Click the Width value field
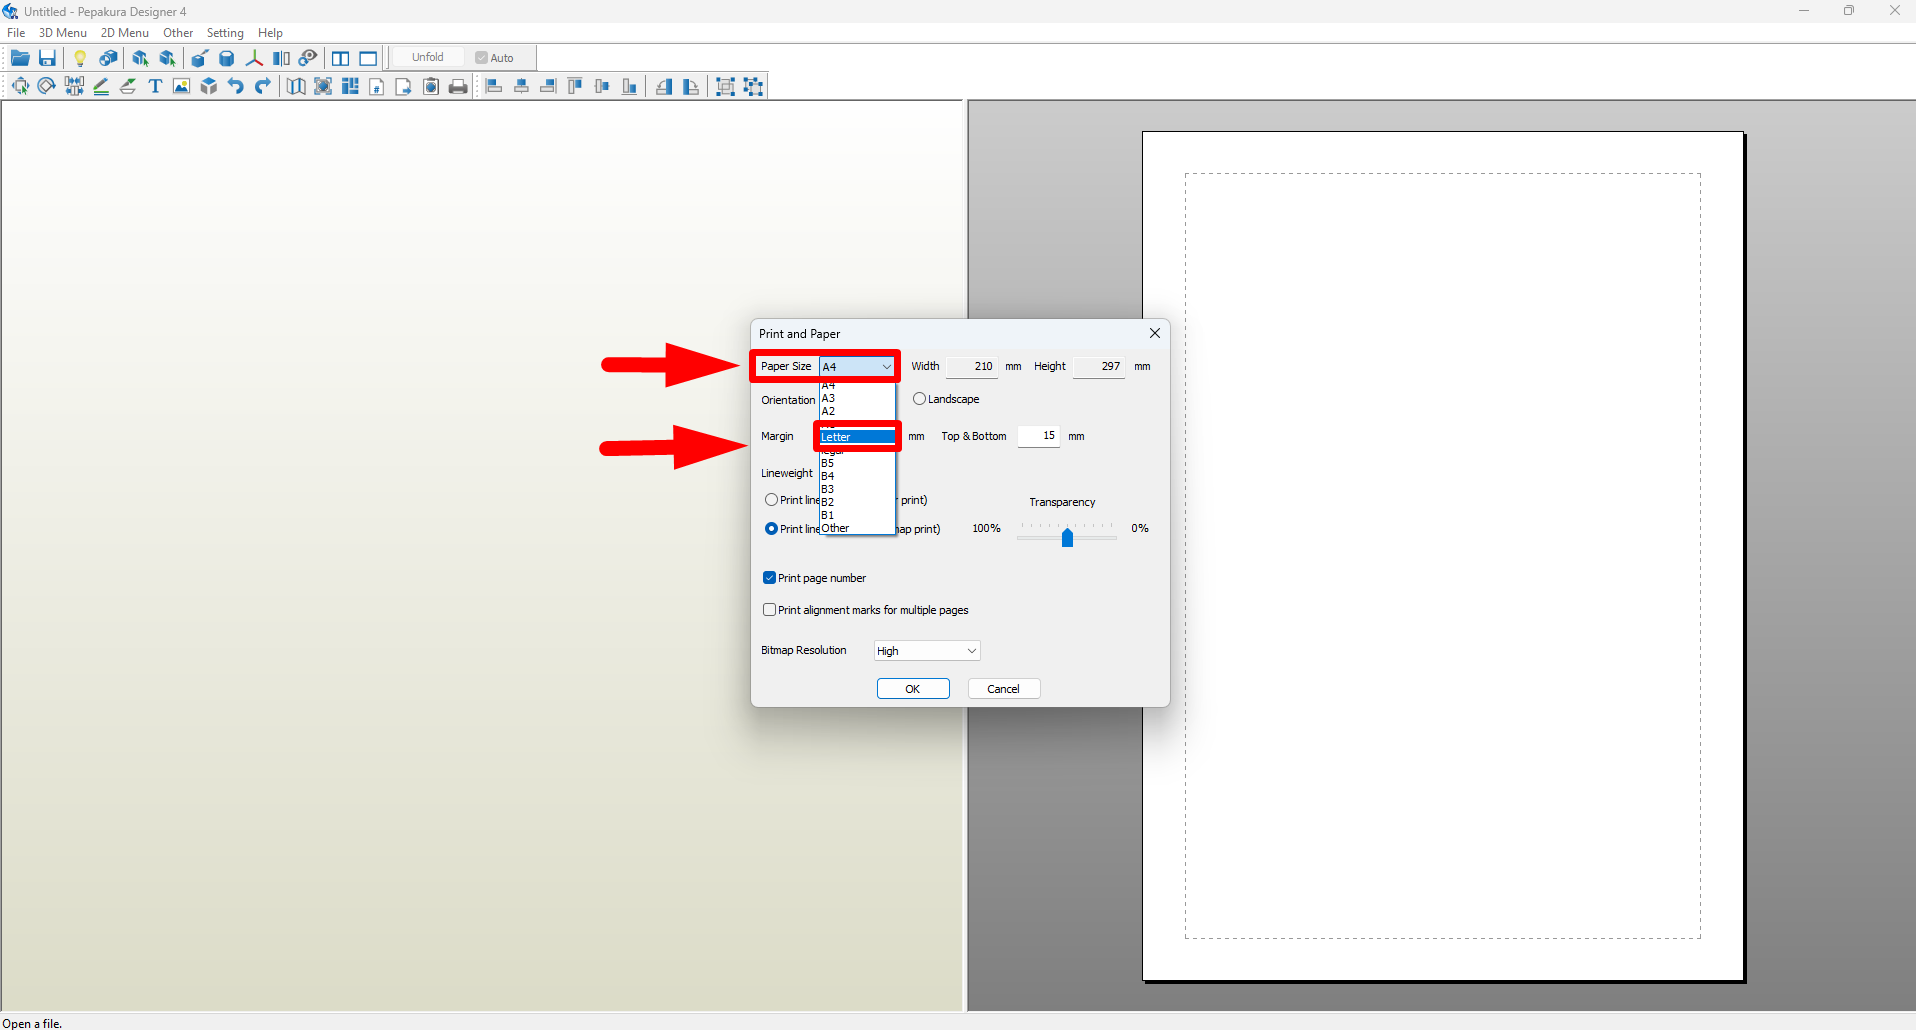Screen dimensions: 1916x1030 tap(972, 367)
